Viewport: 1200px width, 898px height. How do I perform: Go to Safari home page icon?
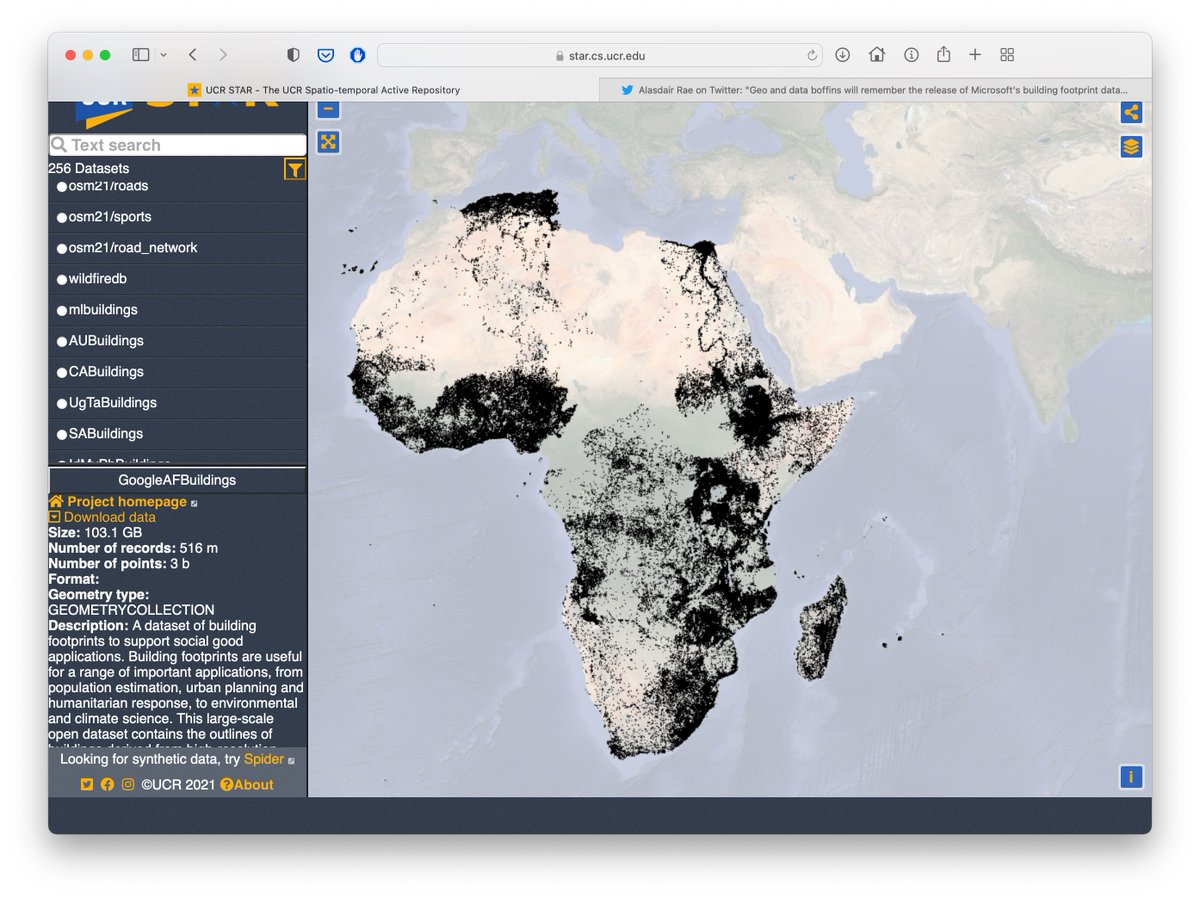pyautogui.click(x=877, y=55)
